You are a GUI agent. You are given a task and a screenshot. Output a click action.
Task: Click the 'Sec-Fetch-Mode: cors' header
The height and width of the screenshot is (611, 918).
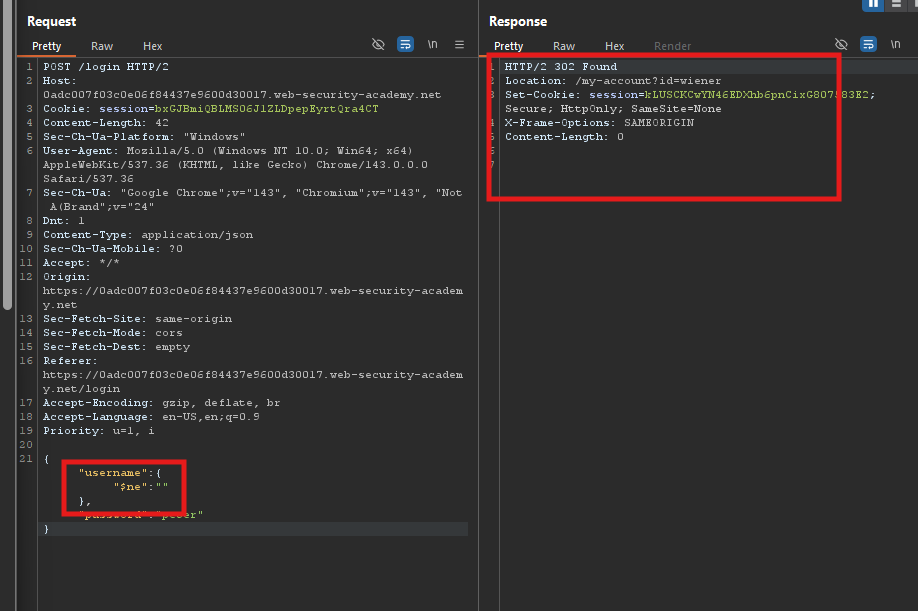click(x=113, y=333)
